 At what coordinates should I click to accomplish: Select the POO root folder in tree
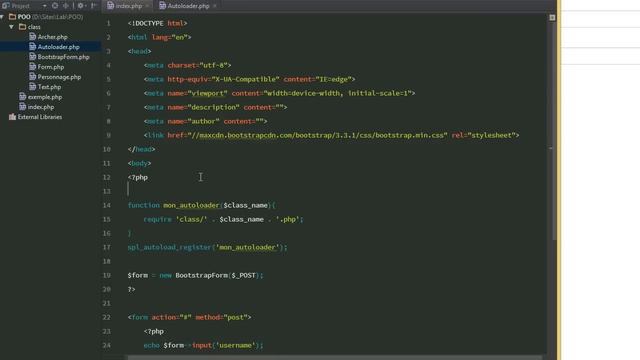[50, 17]
